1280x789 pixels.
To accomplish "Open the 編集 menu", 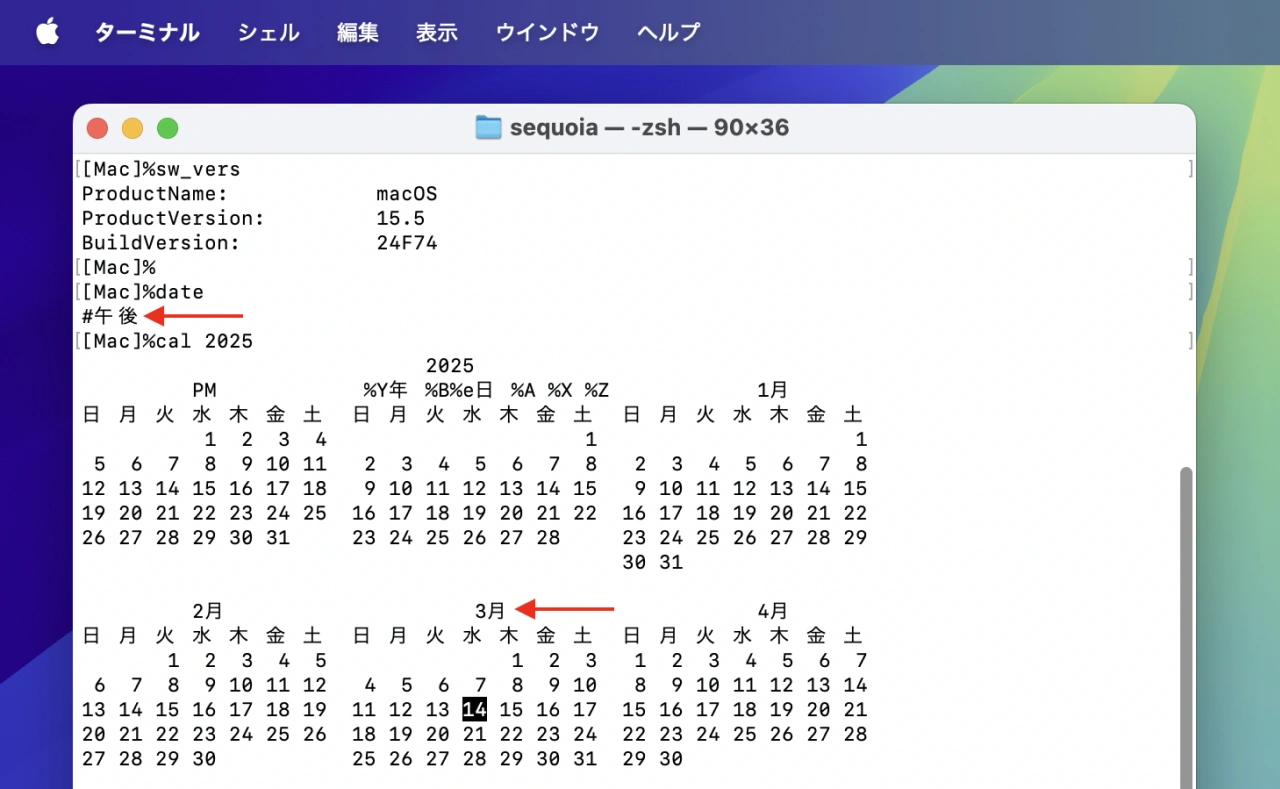I will tap(358, 32).
